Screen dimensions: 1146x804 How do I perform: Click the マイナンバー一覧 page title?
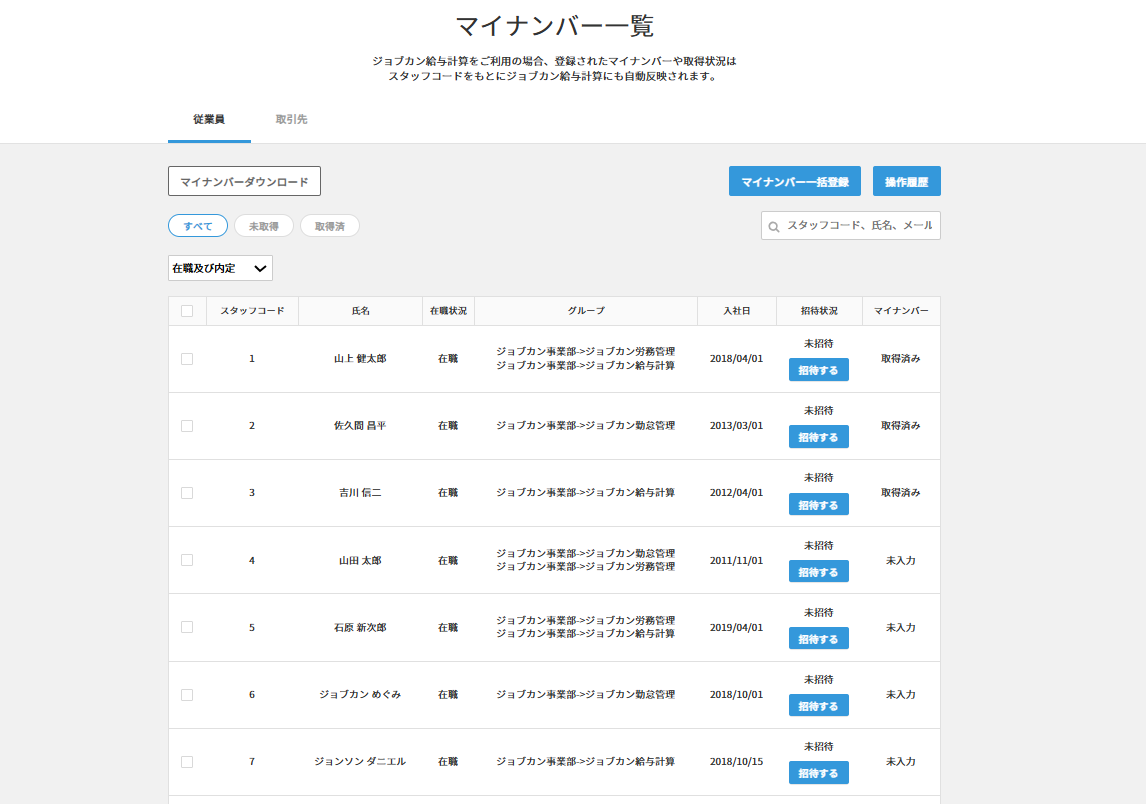(554, 26)
